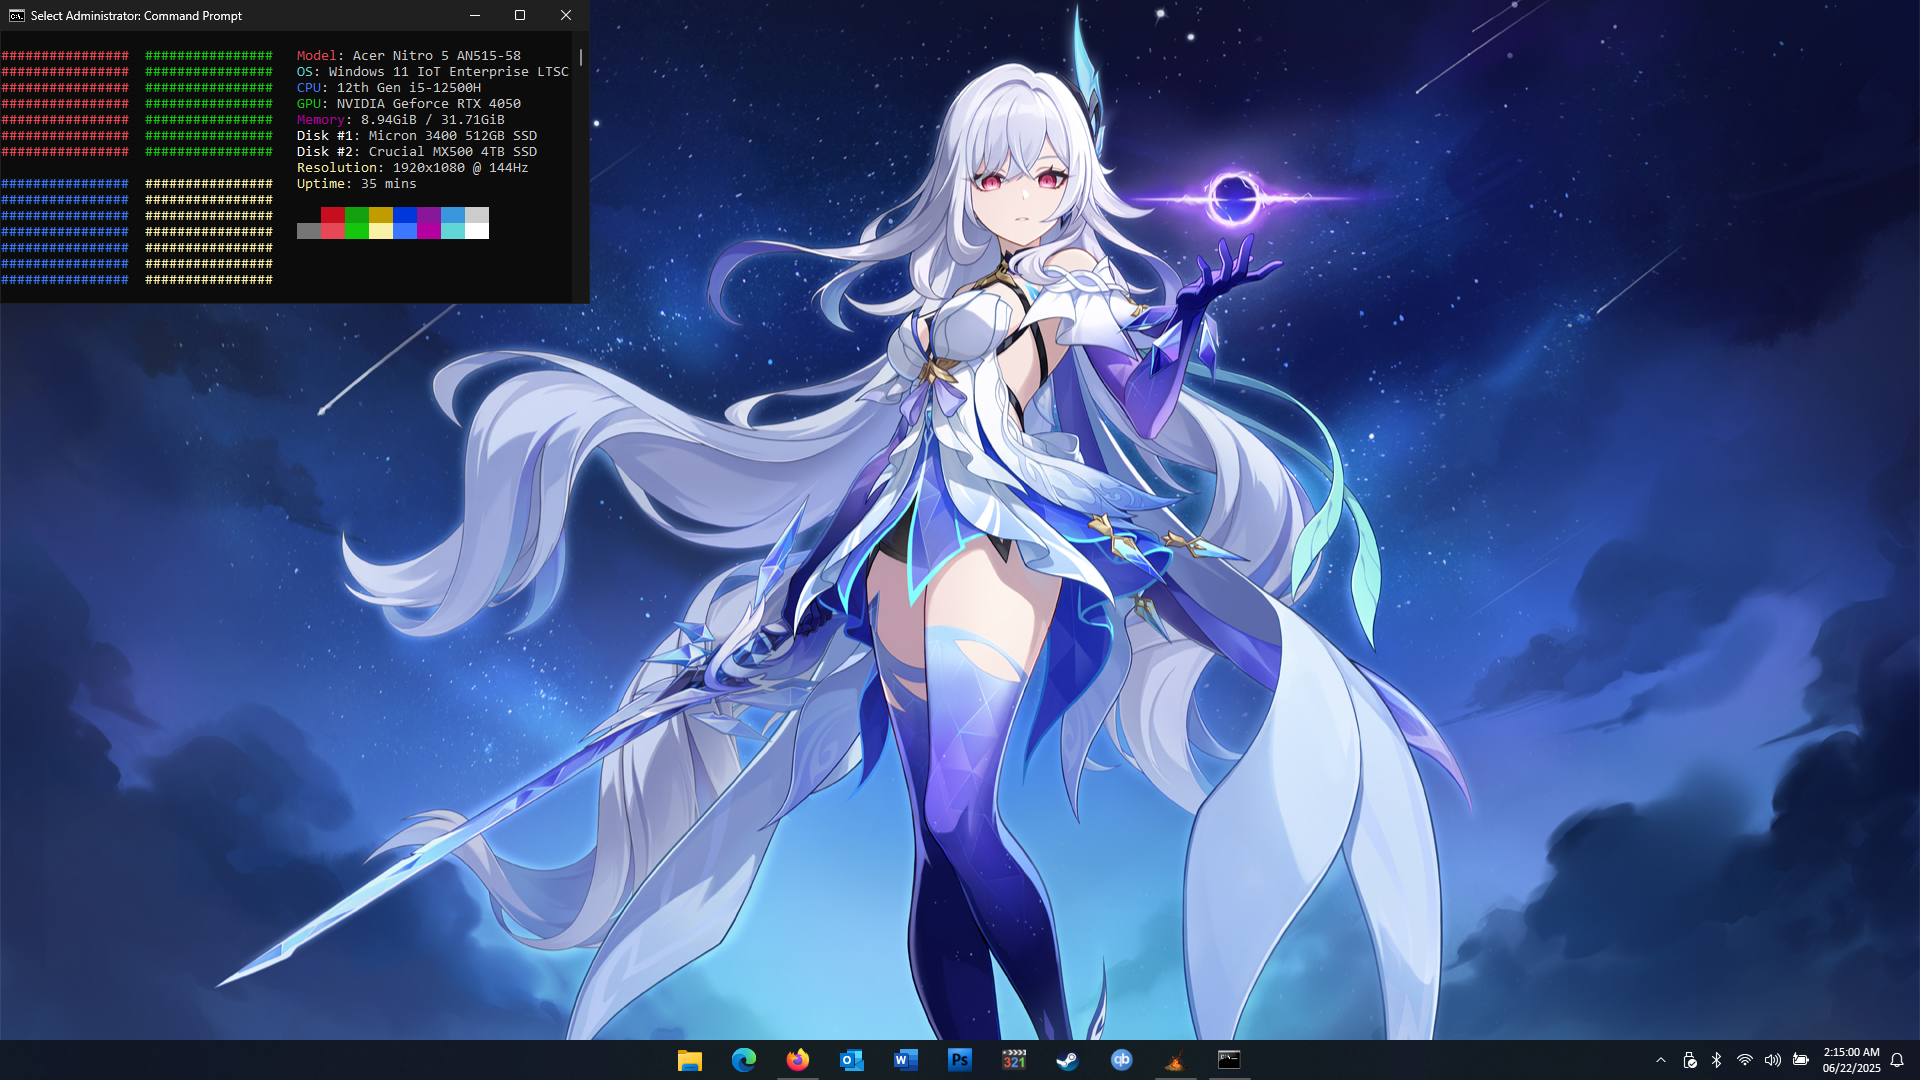1920x1080 pixels.
Task: Click the bonfire app icon in taskbar
Action: tap(1176, 1060)
